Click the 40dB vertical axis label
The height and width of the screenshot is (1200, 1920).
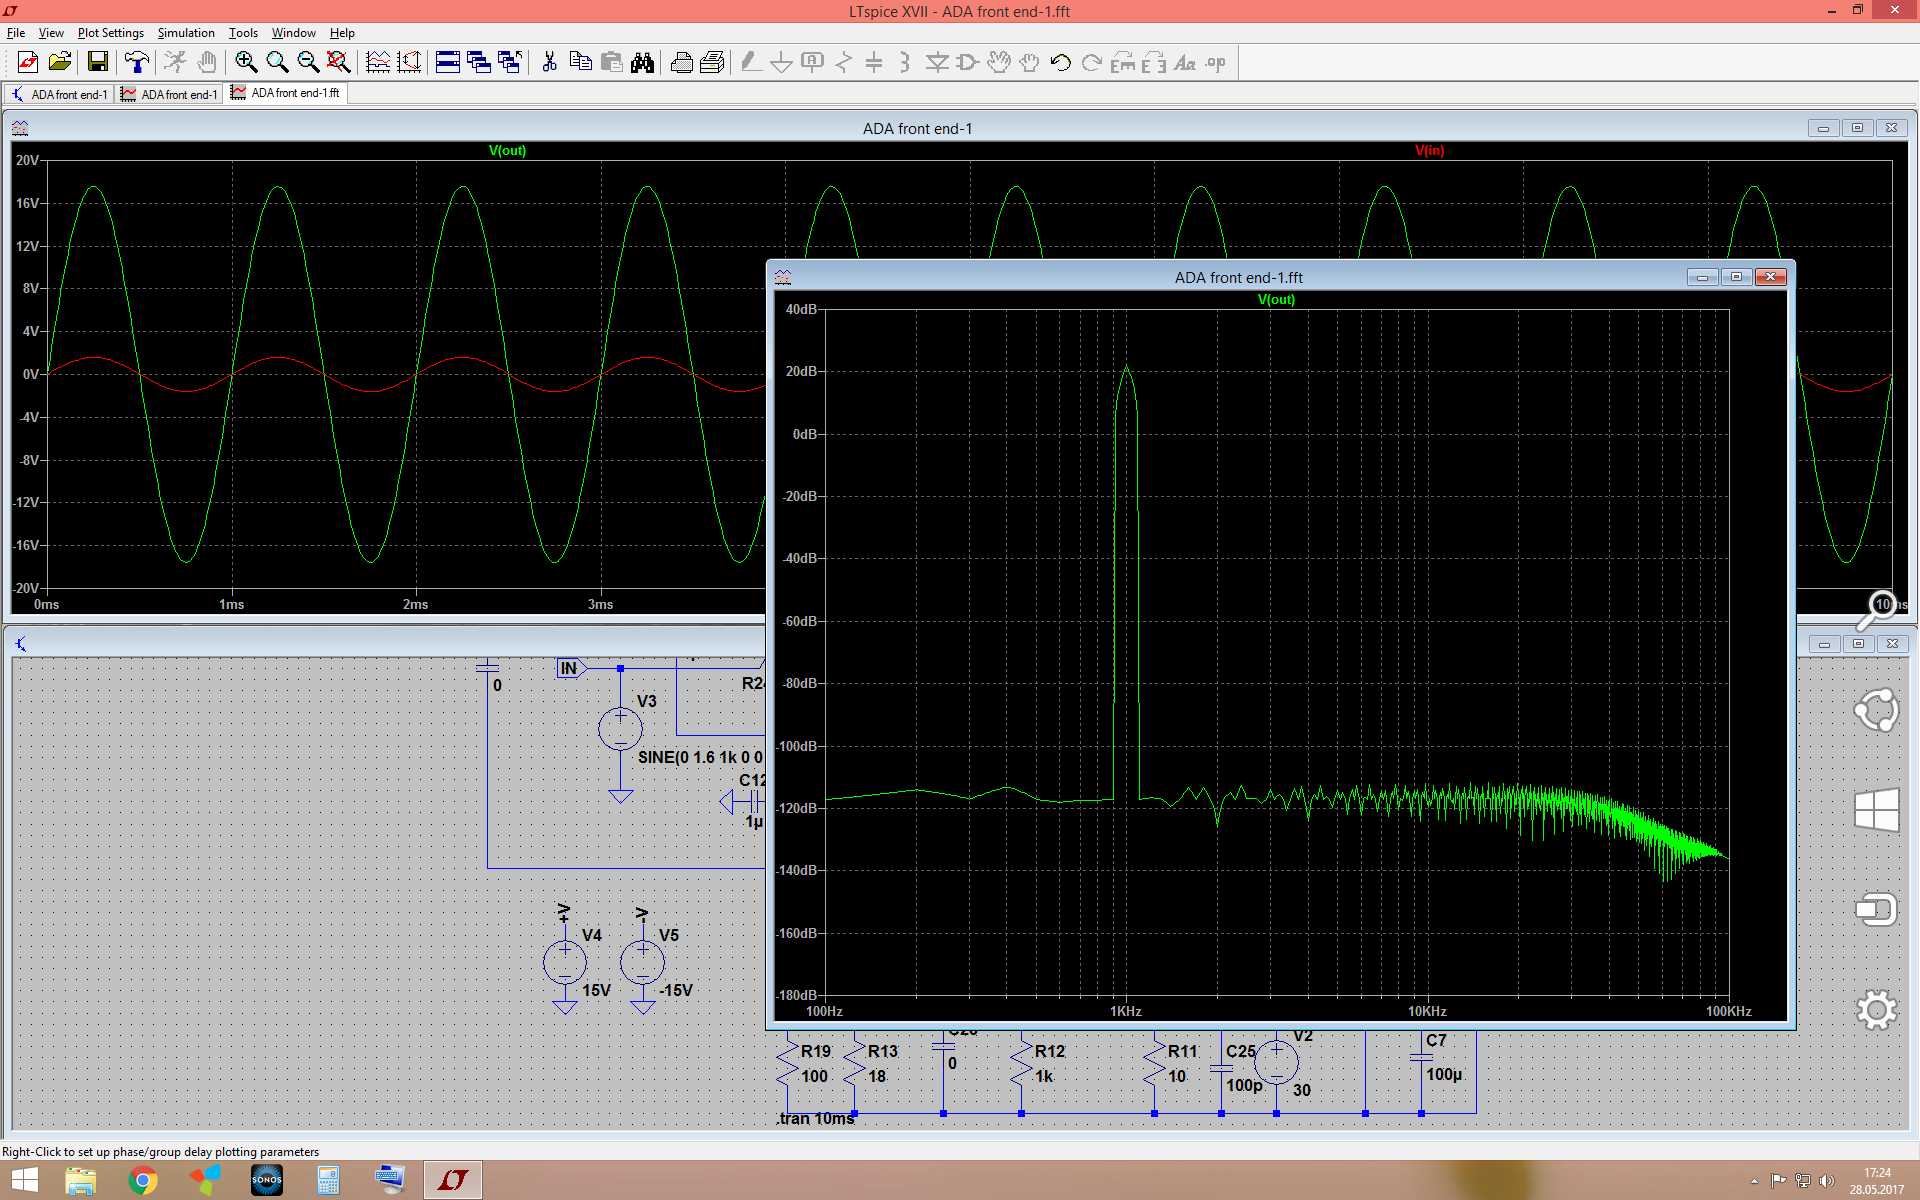coord(801,309)
